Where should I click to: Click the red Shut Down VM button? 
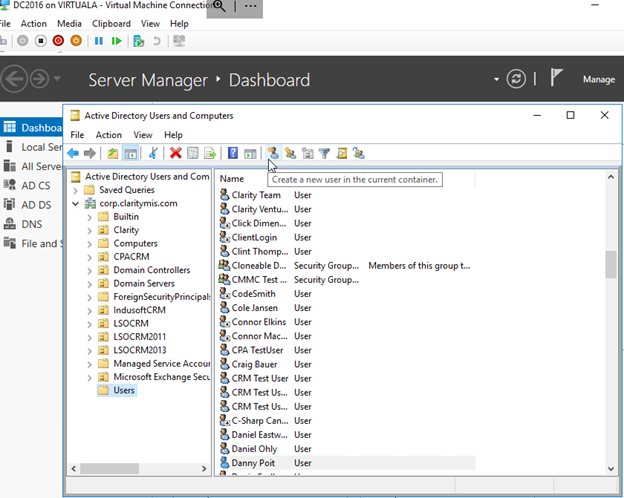click(58, 41)
